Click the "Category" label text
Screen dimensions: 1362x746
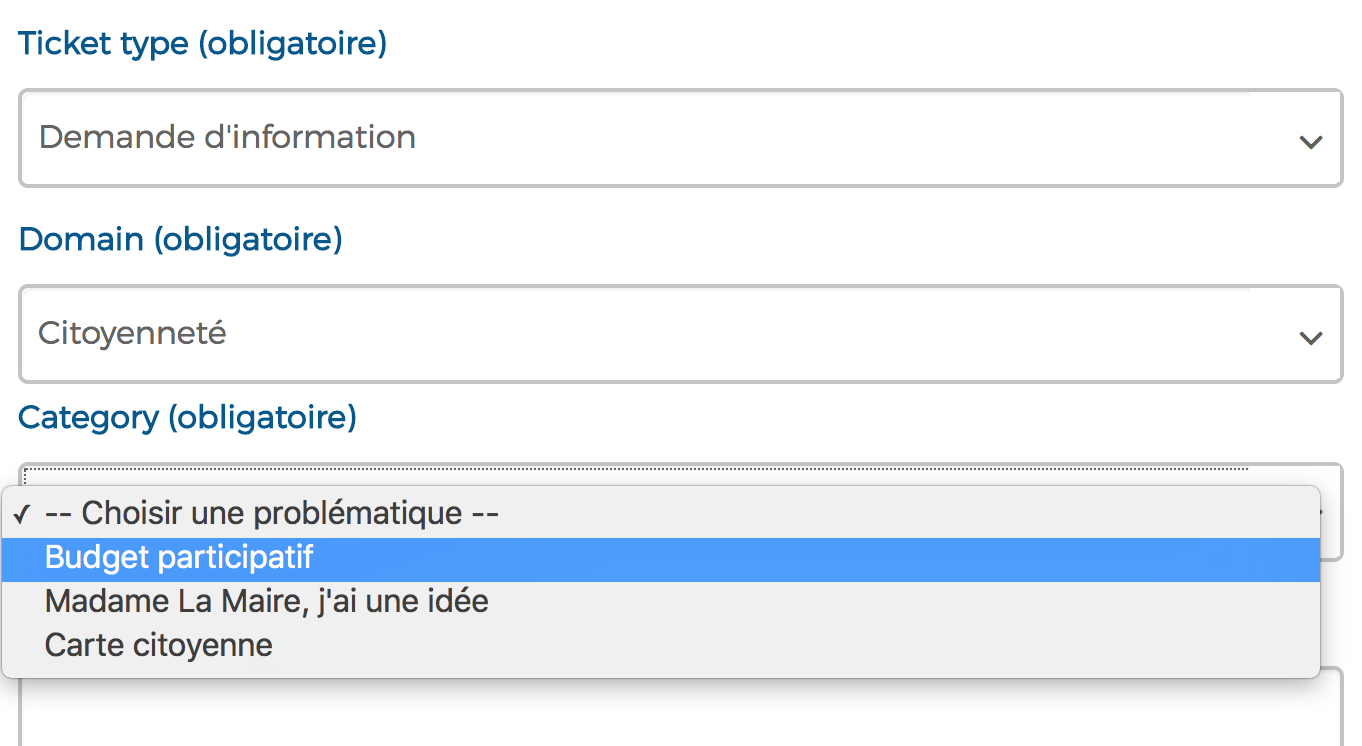click(88, 417)
